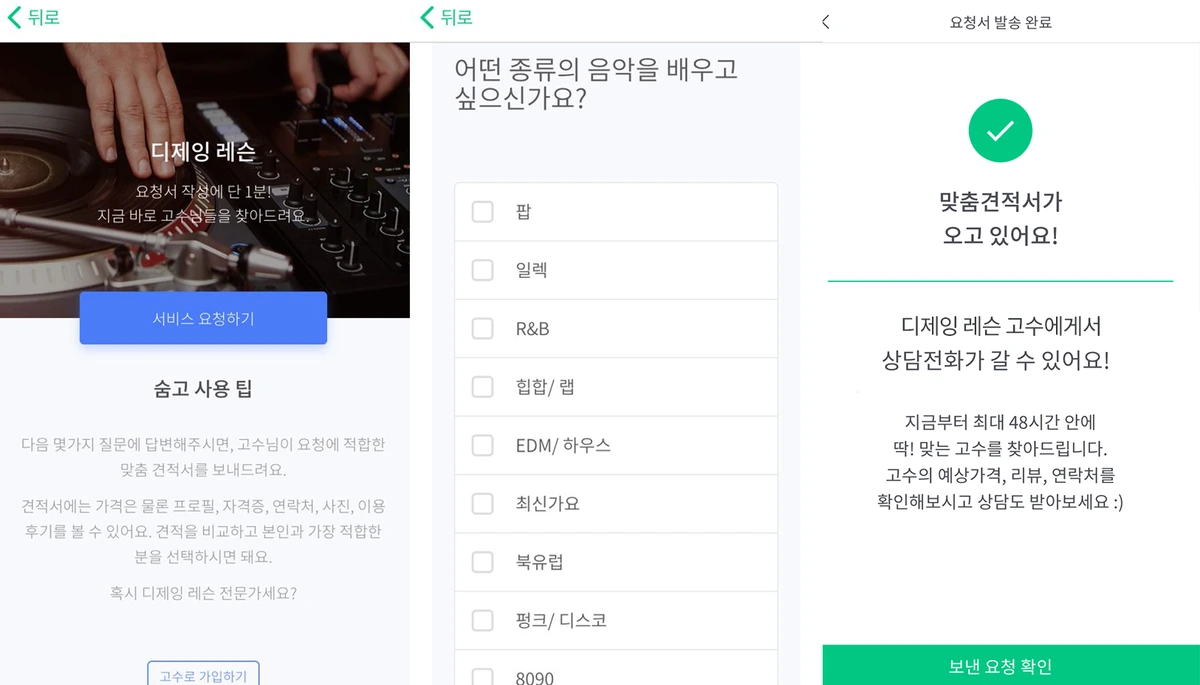Screen dimensions: 1200x685
Task: Tick the 최신가요 checkbox
Action: (483, 503)
